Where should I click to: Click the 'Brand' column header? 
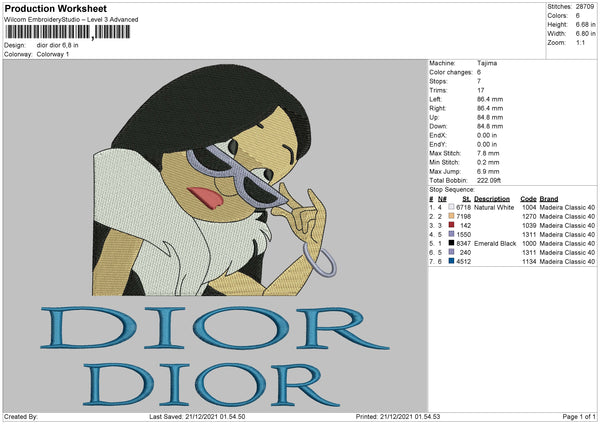click(x=549, y=199)
